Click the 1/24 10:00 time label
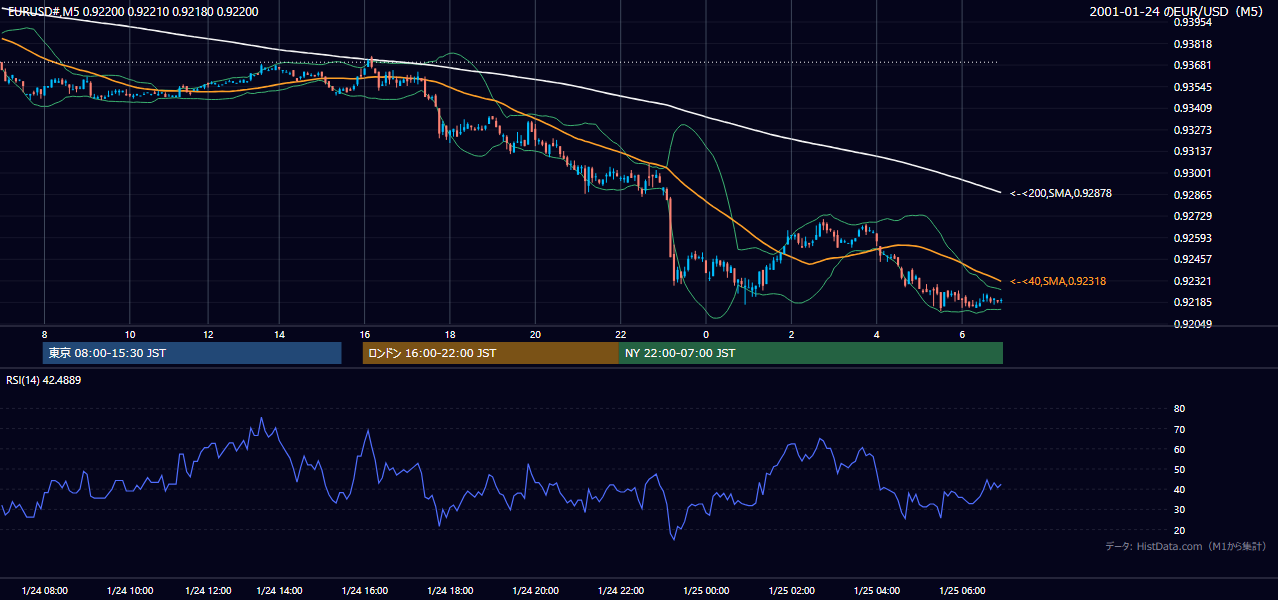The width and height of the screenshot is (1278, 600). (130, 591)
